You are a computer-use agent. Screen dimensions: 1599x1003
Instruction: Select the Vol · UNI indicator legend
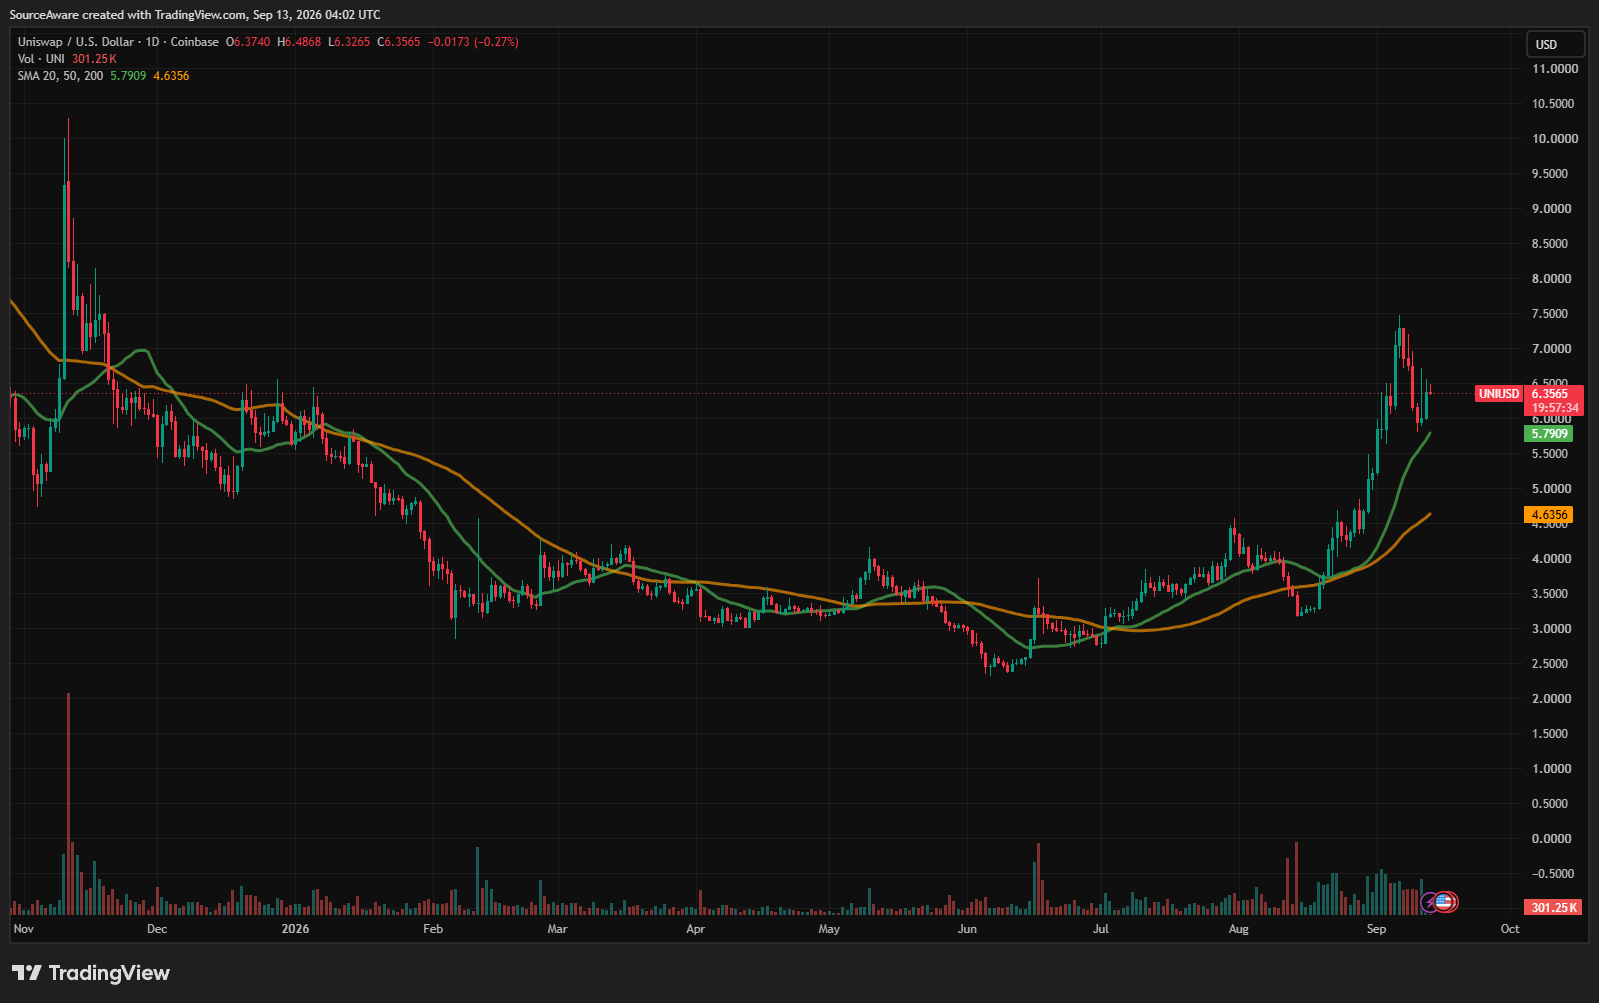(x=41, y=59)
